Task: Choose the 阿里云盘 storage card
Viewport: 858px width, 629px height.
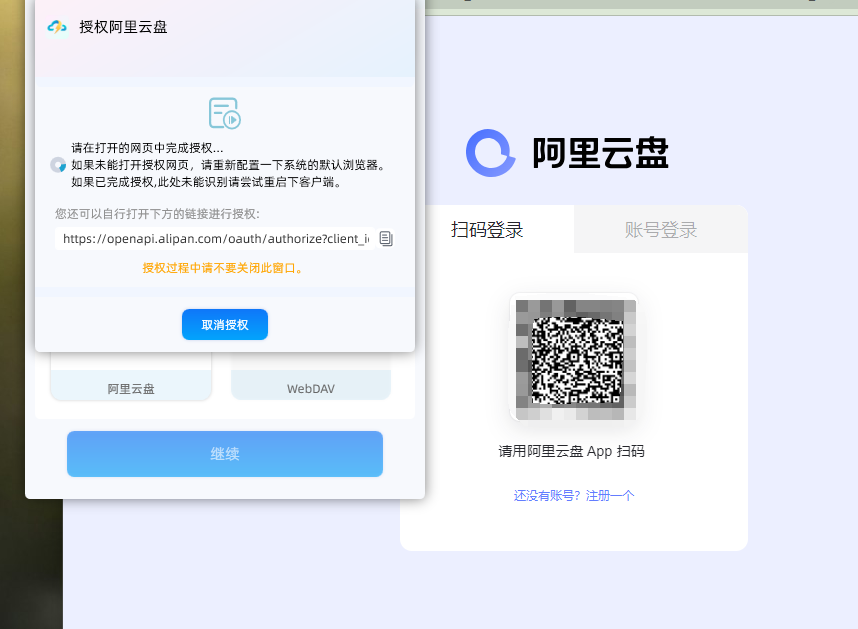Action: tap(131, 377)
